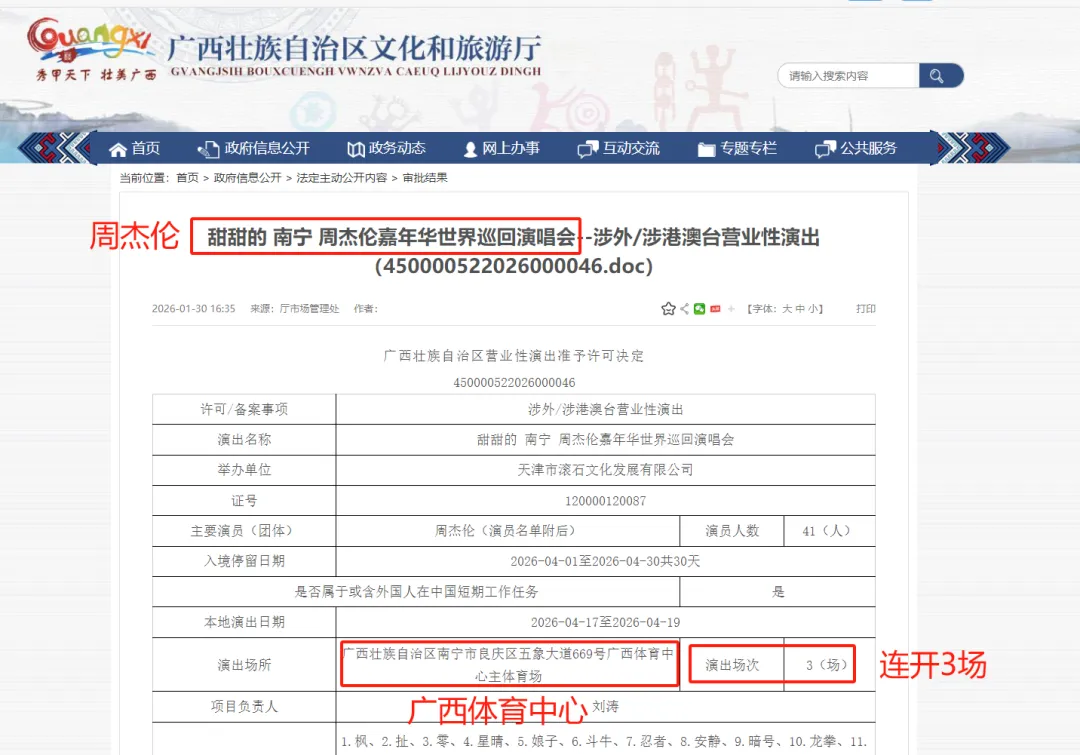Click the icon beside 公共服务
This screenshot has height=755, width=1080.
[825, 149]
